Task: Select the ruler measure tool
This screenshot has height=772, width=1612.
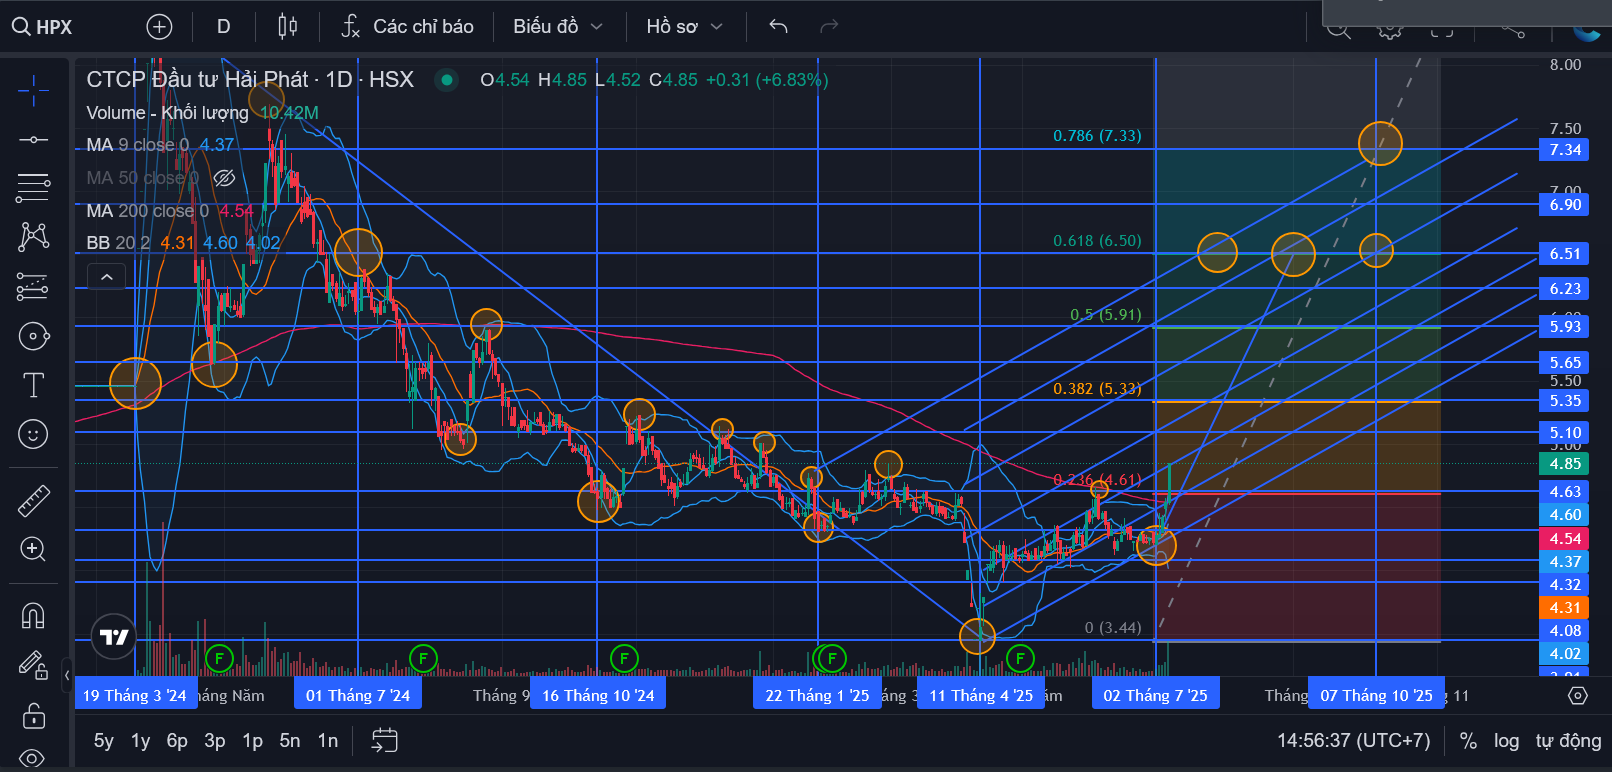Action: [x=33, y=500]
